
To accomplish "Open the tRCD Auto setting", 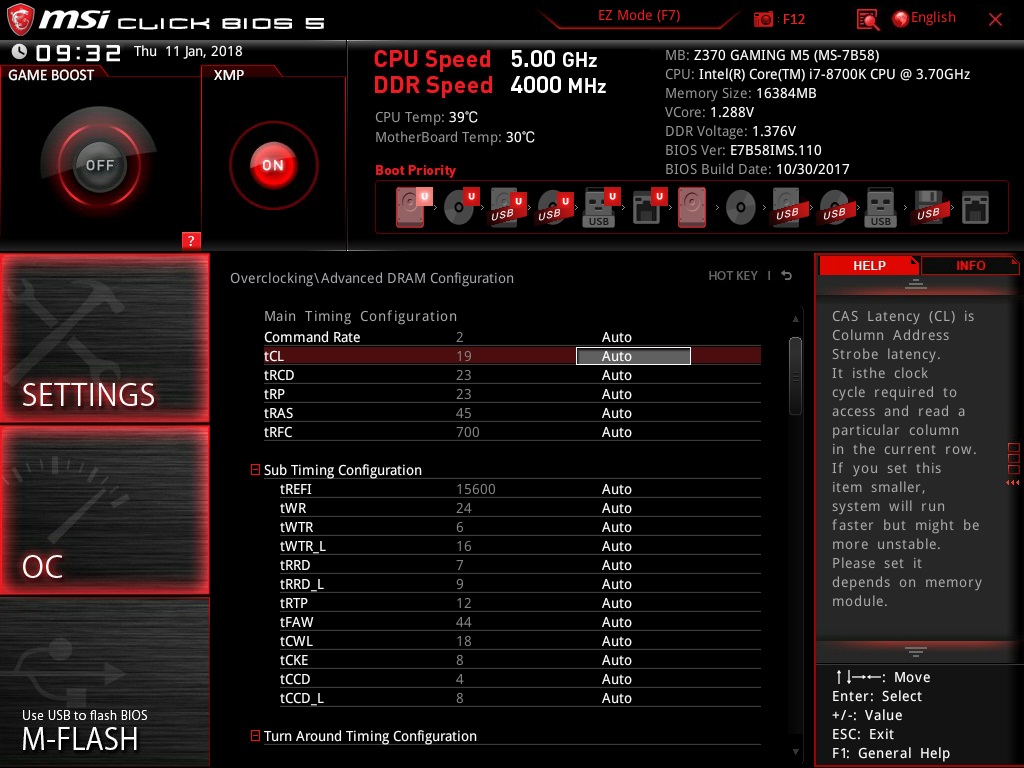I will click(x=616, y=375).
